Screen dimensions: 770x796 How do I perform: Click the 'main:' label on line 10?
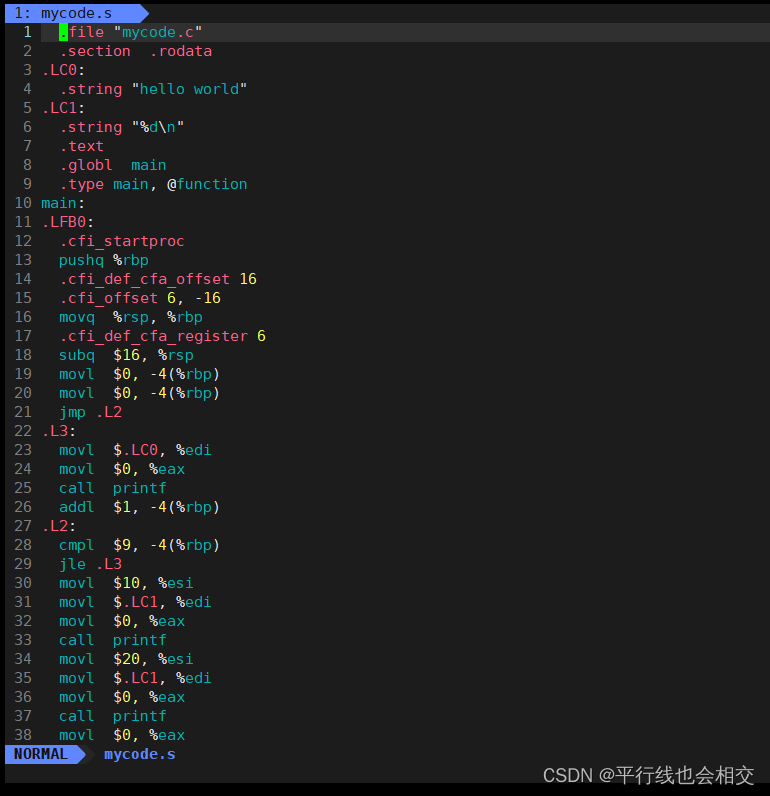(x=63, y=203)
